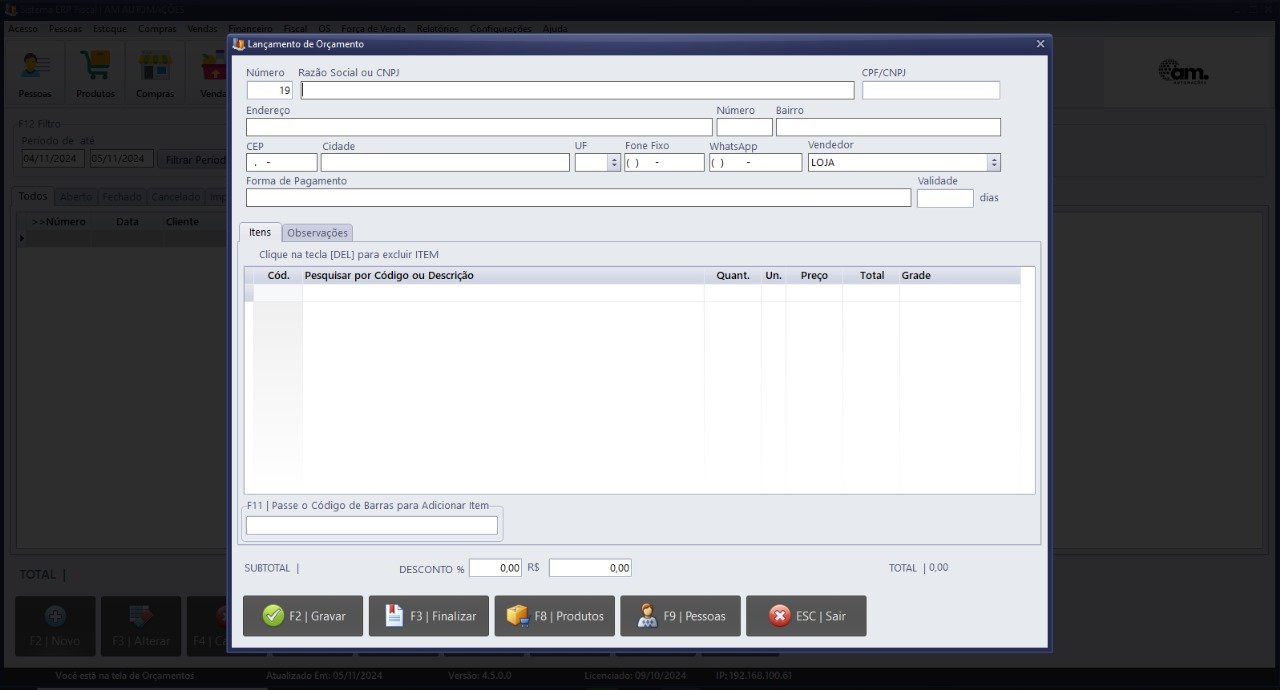Click the Desconto percentage field
Image resolution: width=1280 pixels, height=690 pixels.
point(495,568)
